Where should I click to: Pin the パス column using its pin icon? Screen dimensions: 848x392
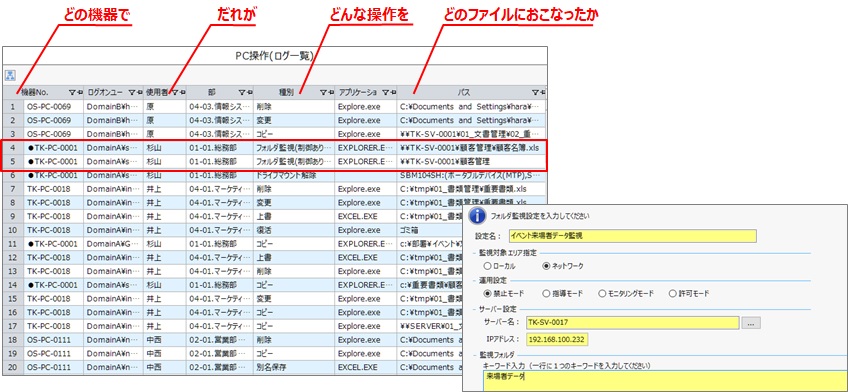[543, 92]
